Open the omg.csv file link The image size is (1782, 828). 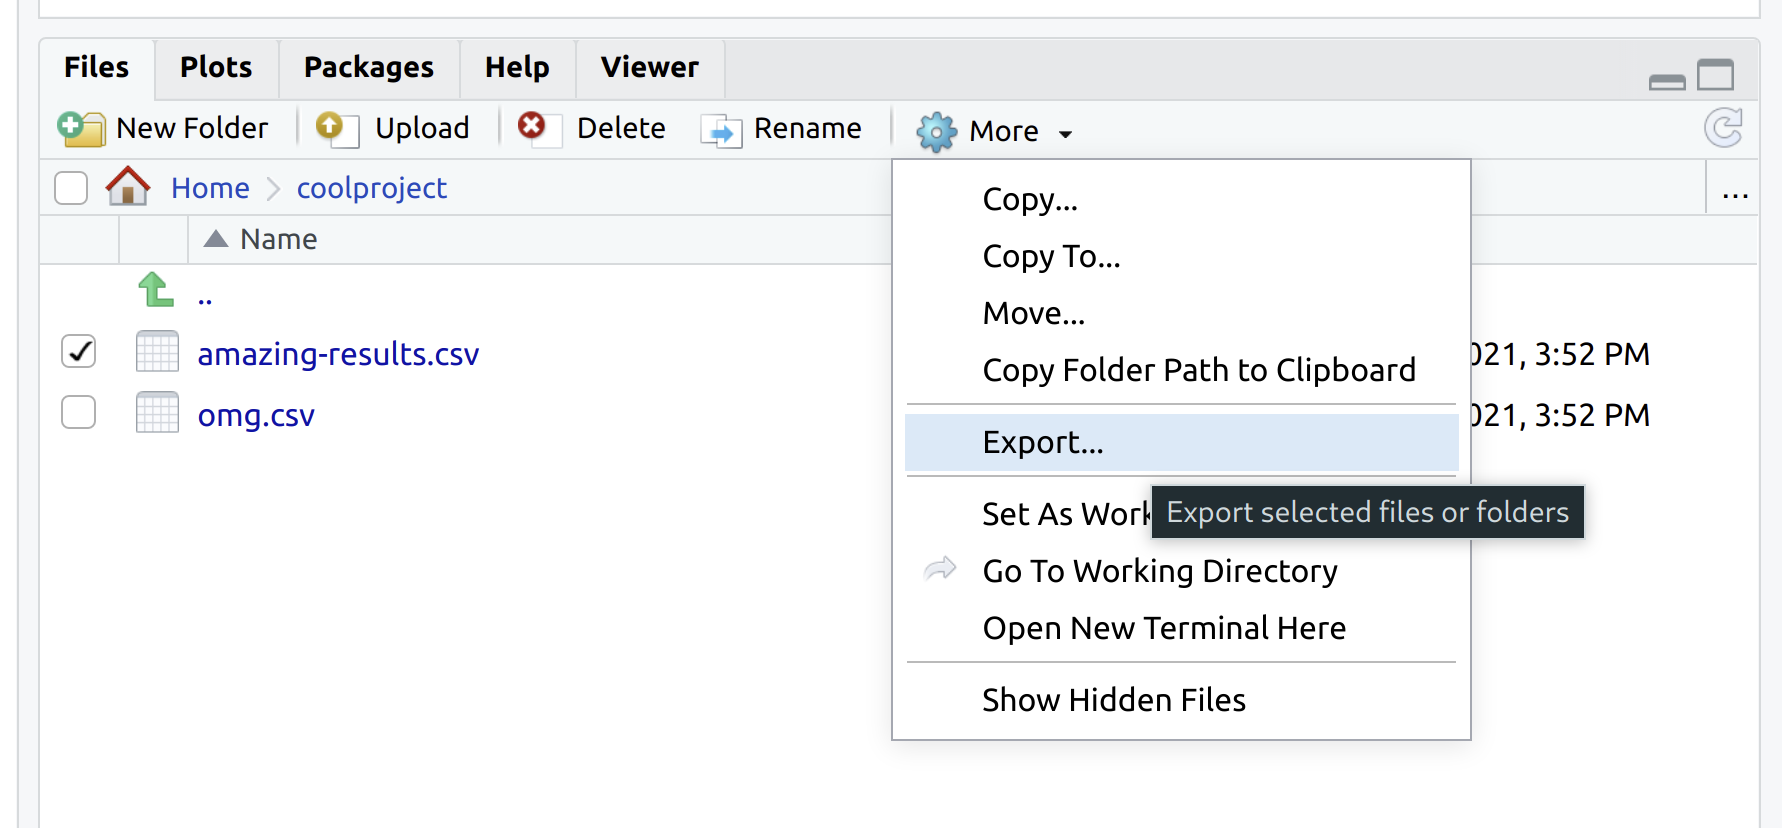(256, 415)
